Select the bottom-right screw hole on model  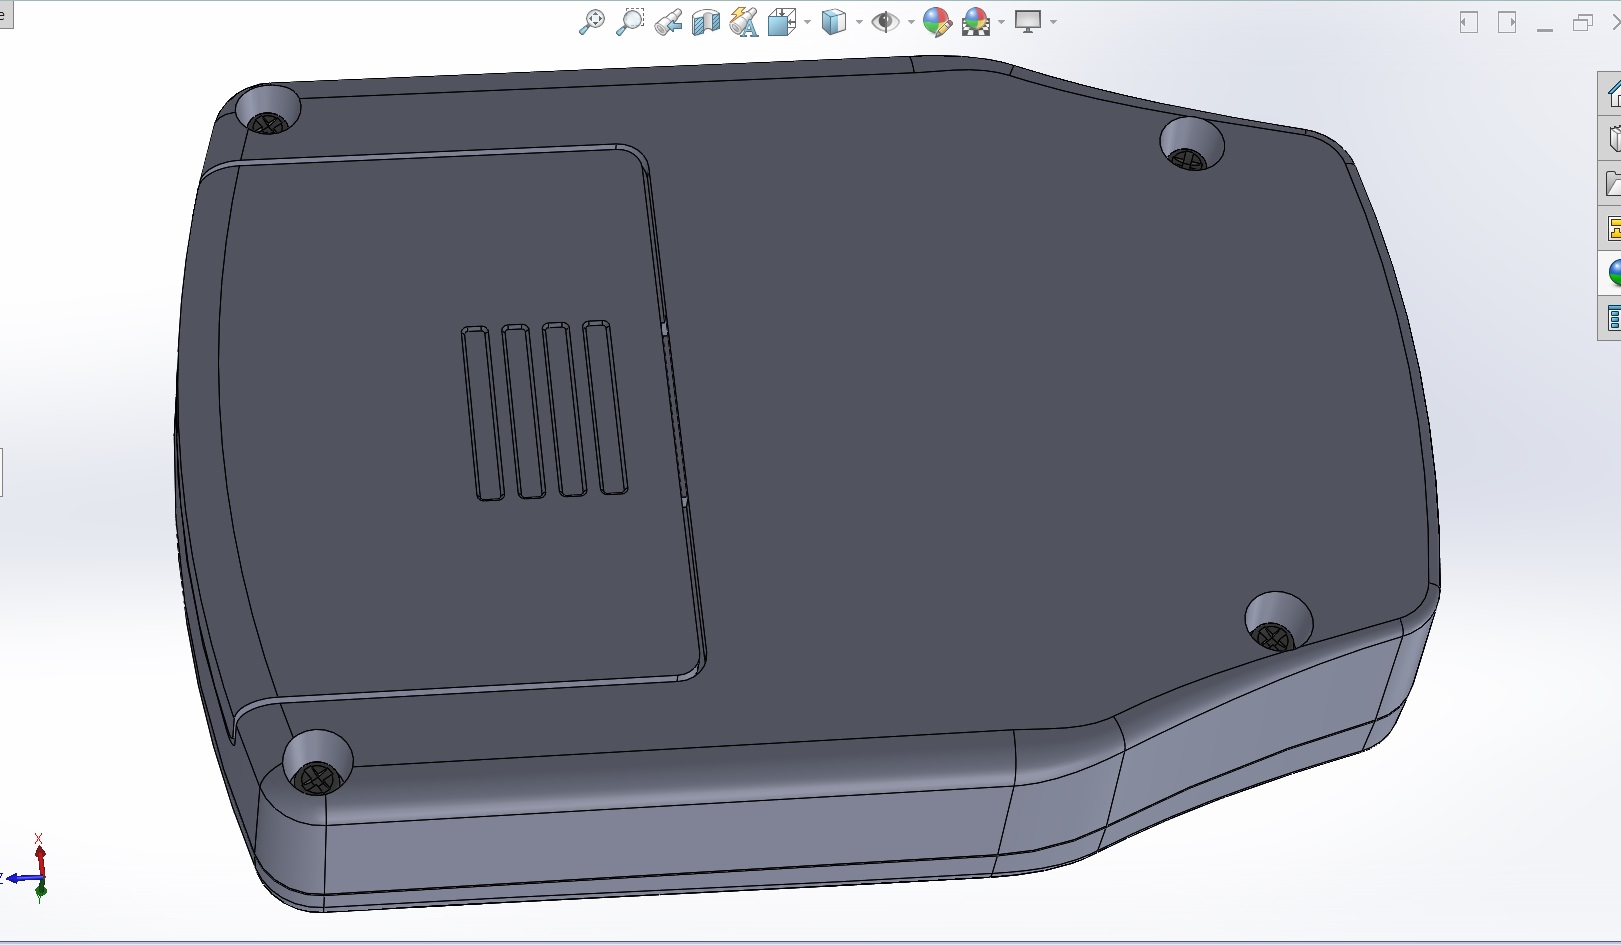pyautogui.click(x=1278, y=622)
